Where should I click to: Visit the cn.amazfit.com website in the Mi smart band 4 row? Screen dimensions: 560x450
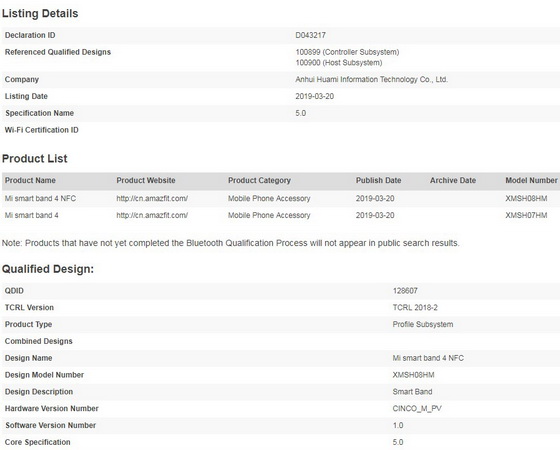point(152,215)
